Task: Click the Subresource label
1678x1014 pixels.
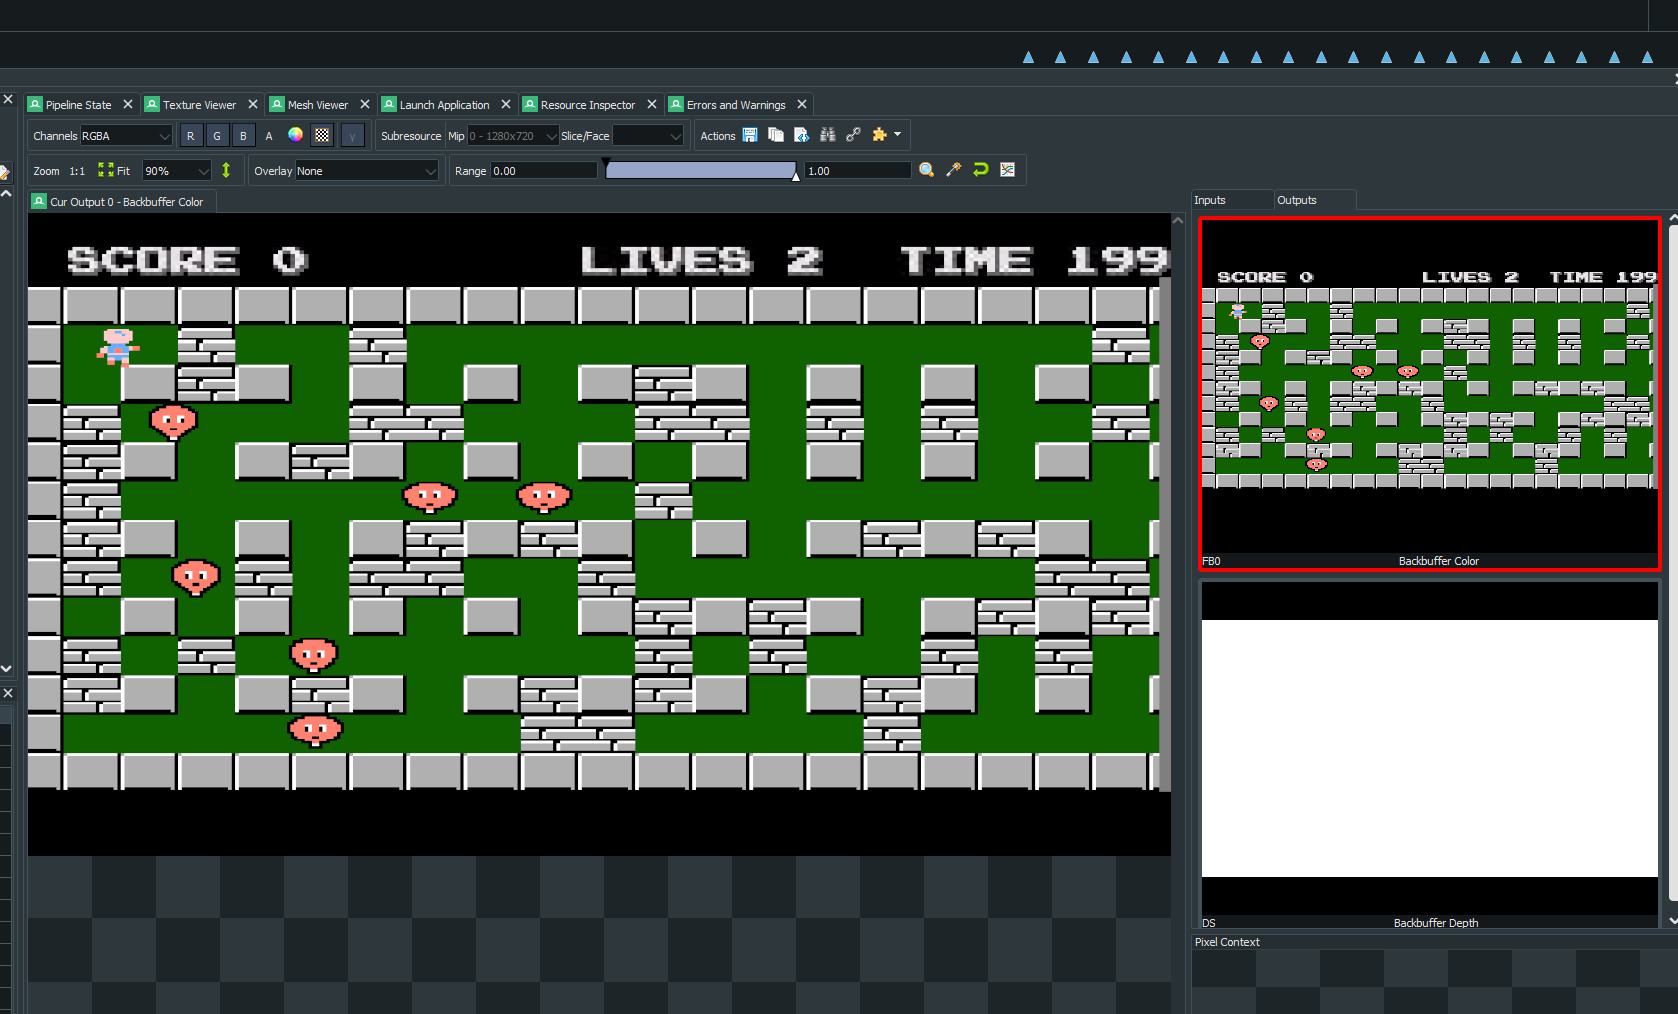Action: click(411, 136)
